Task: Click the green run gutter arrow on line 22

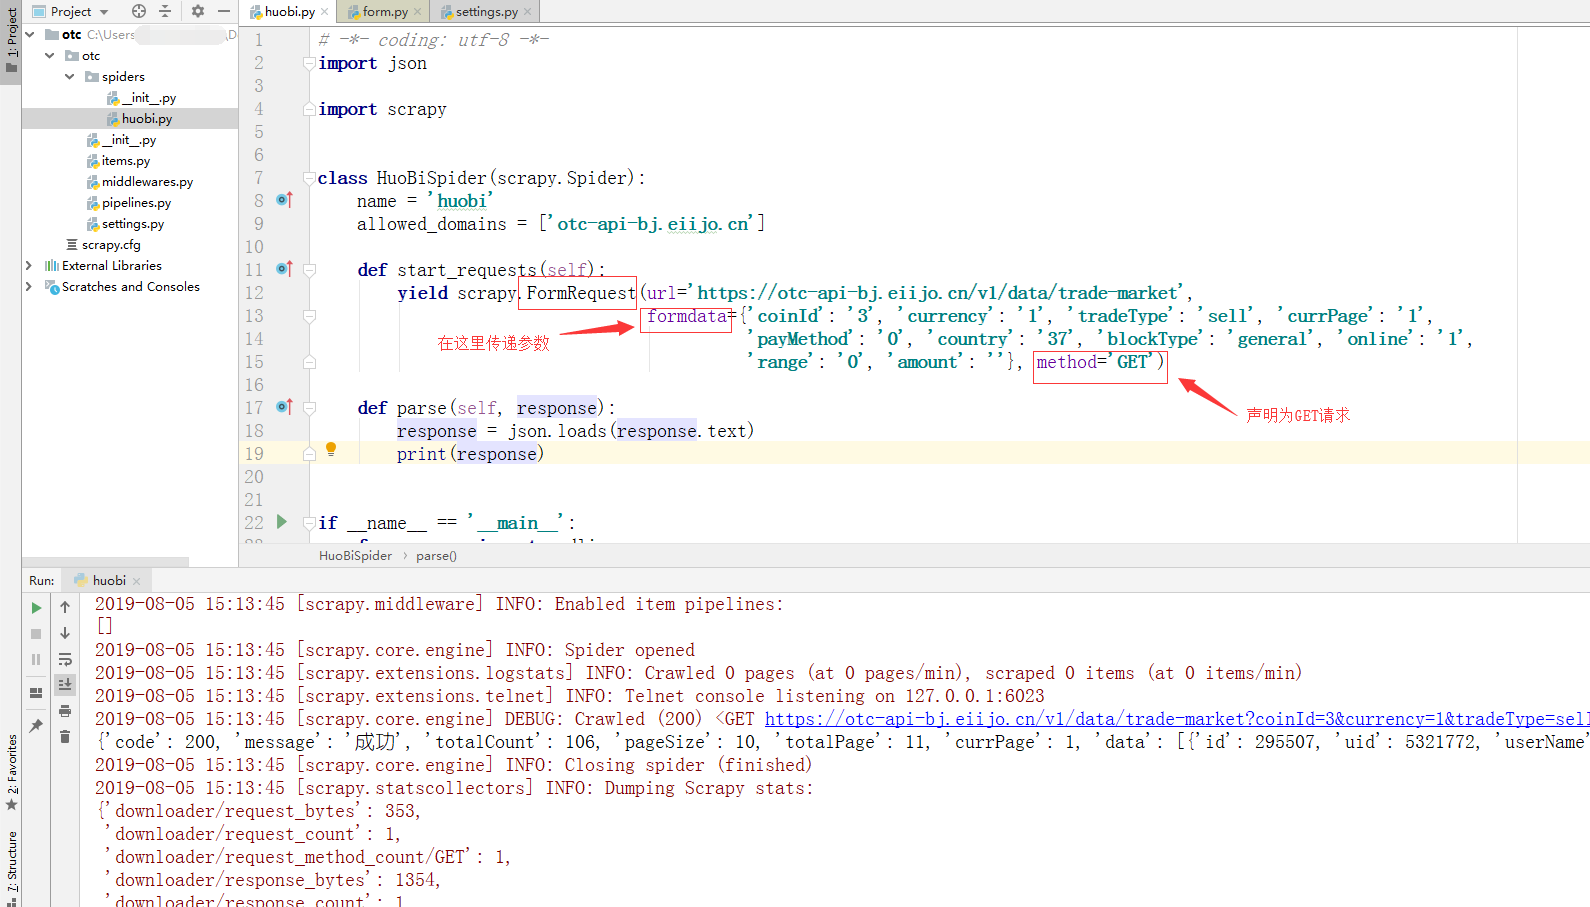Action: pos(282,522)
